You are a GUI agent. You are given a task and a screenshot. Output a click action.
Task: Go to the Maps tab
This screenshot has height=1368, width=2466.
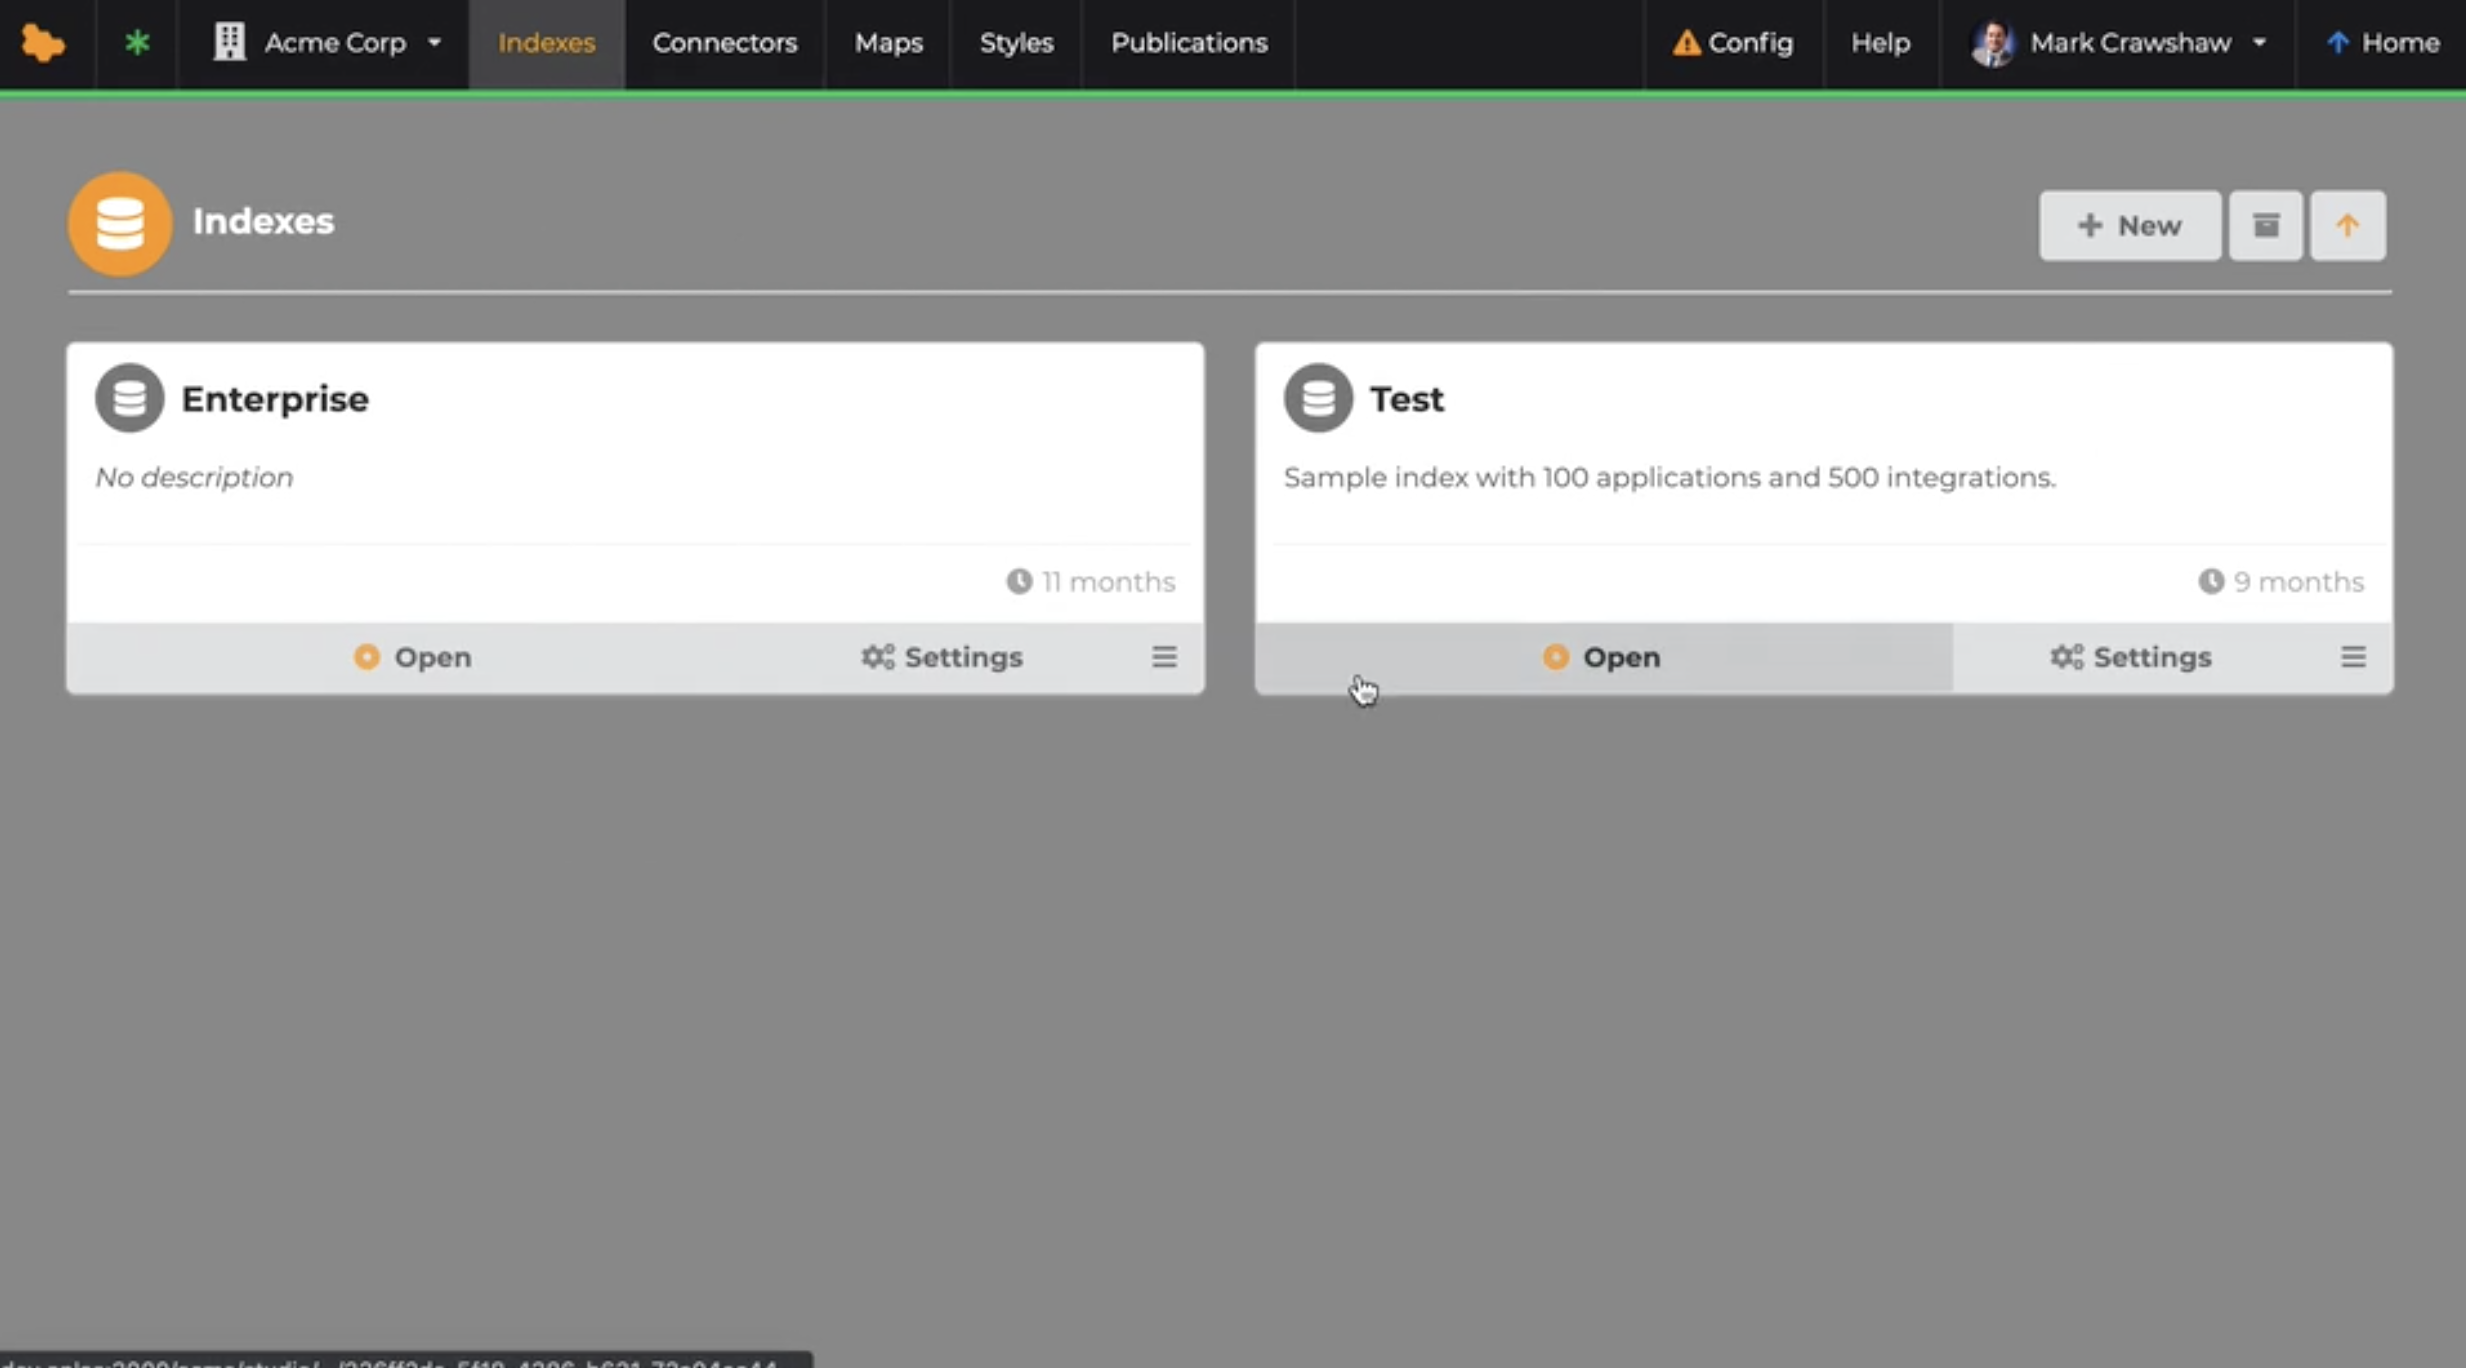pyautogui.click(x=888, y=43)
